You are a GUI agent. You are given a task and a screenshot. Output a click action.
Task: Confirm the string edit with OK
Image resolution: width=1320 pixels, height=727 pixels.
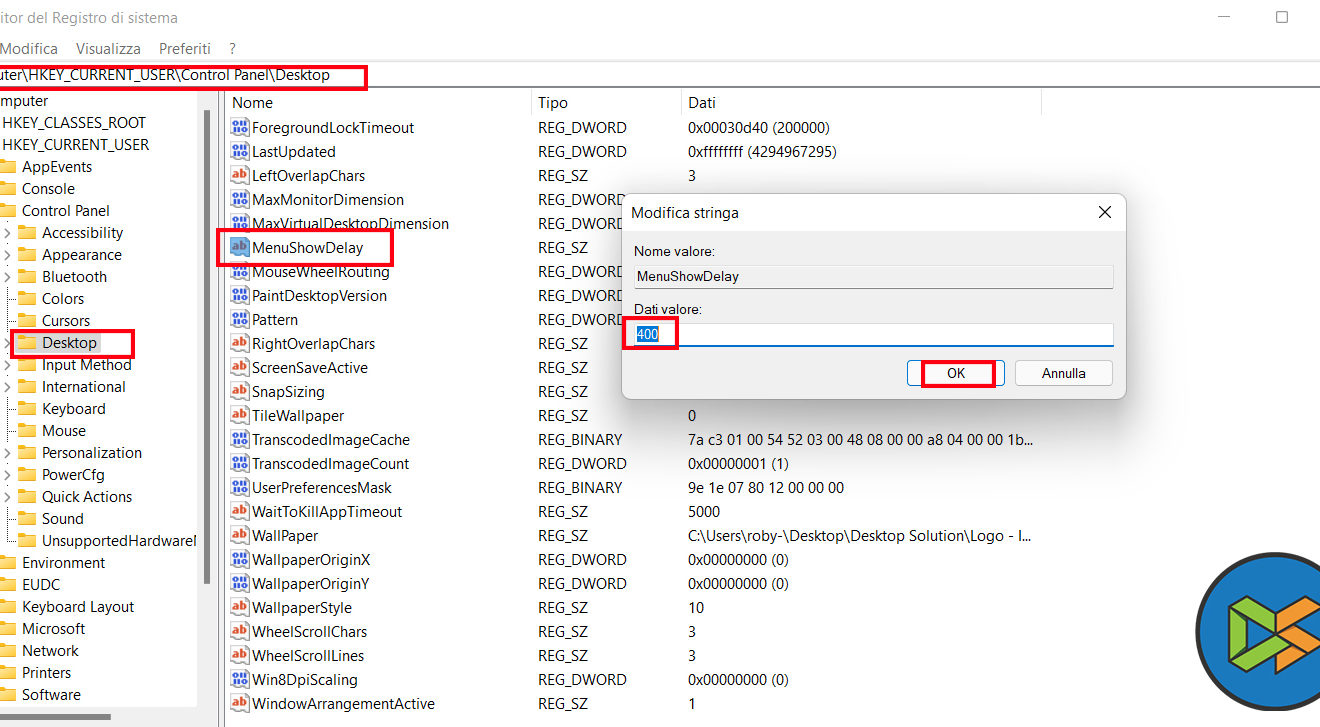[x=956, y=373]
